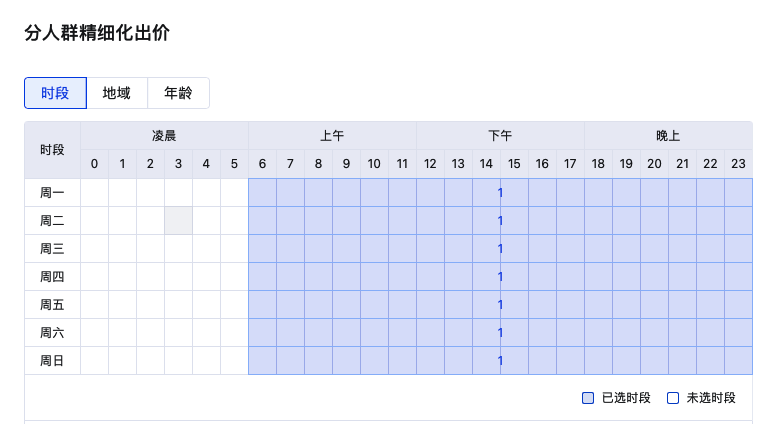Toggle the 周一 hour 0 cell
The height and width of the screenshot is (424, 765).
(x=95, y=193)
